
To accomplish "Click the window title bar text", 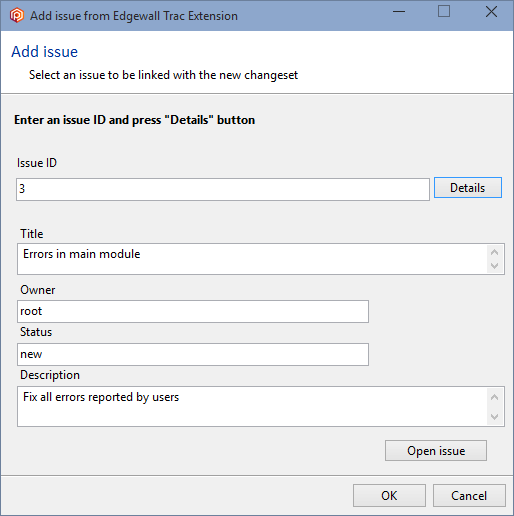I will [x=134, y=16].
